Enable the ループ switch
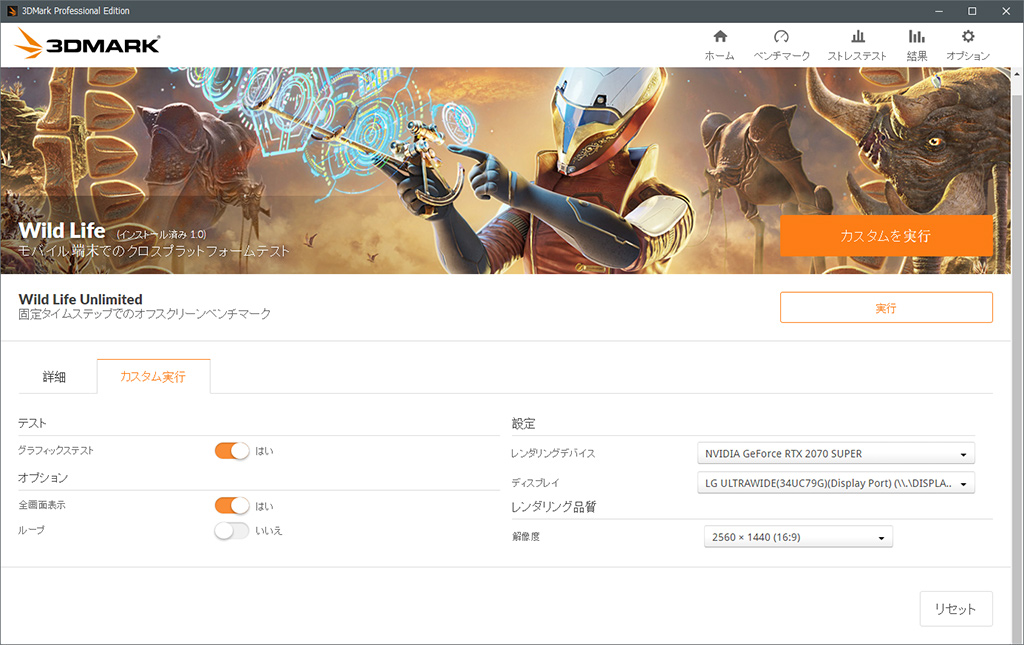 pos(232,531)
